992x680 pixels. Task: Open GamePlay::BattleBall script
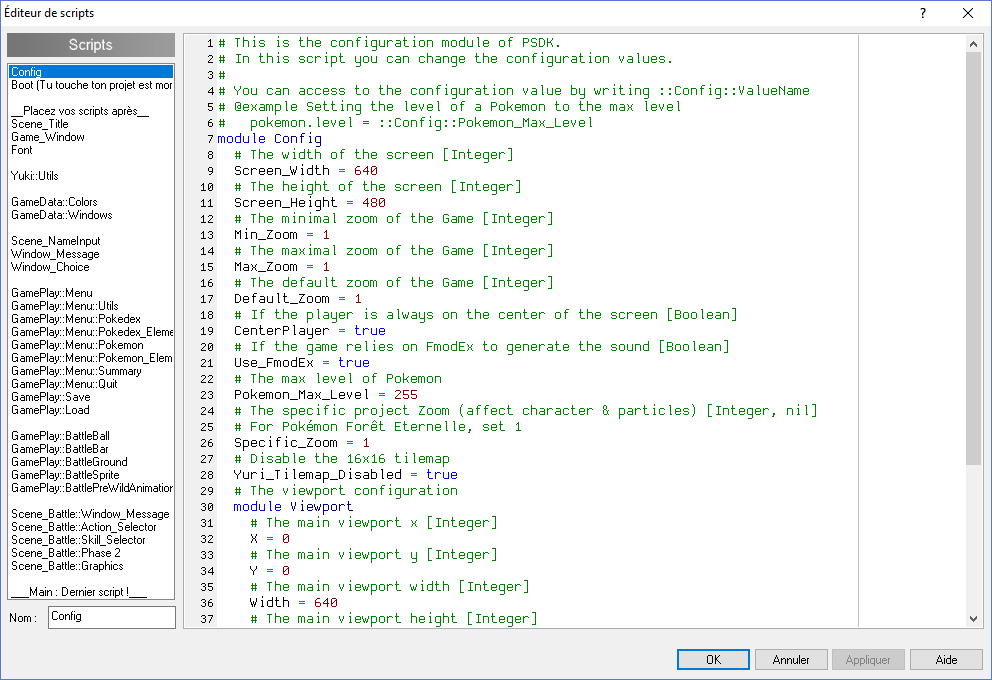pyautogui.click(x=91, y=436)
